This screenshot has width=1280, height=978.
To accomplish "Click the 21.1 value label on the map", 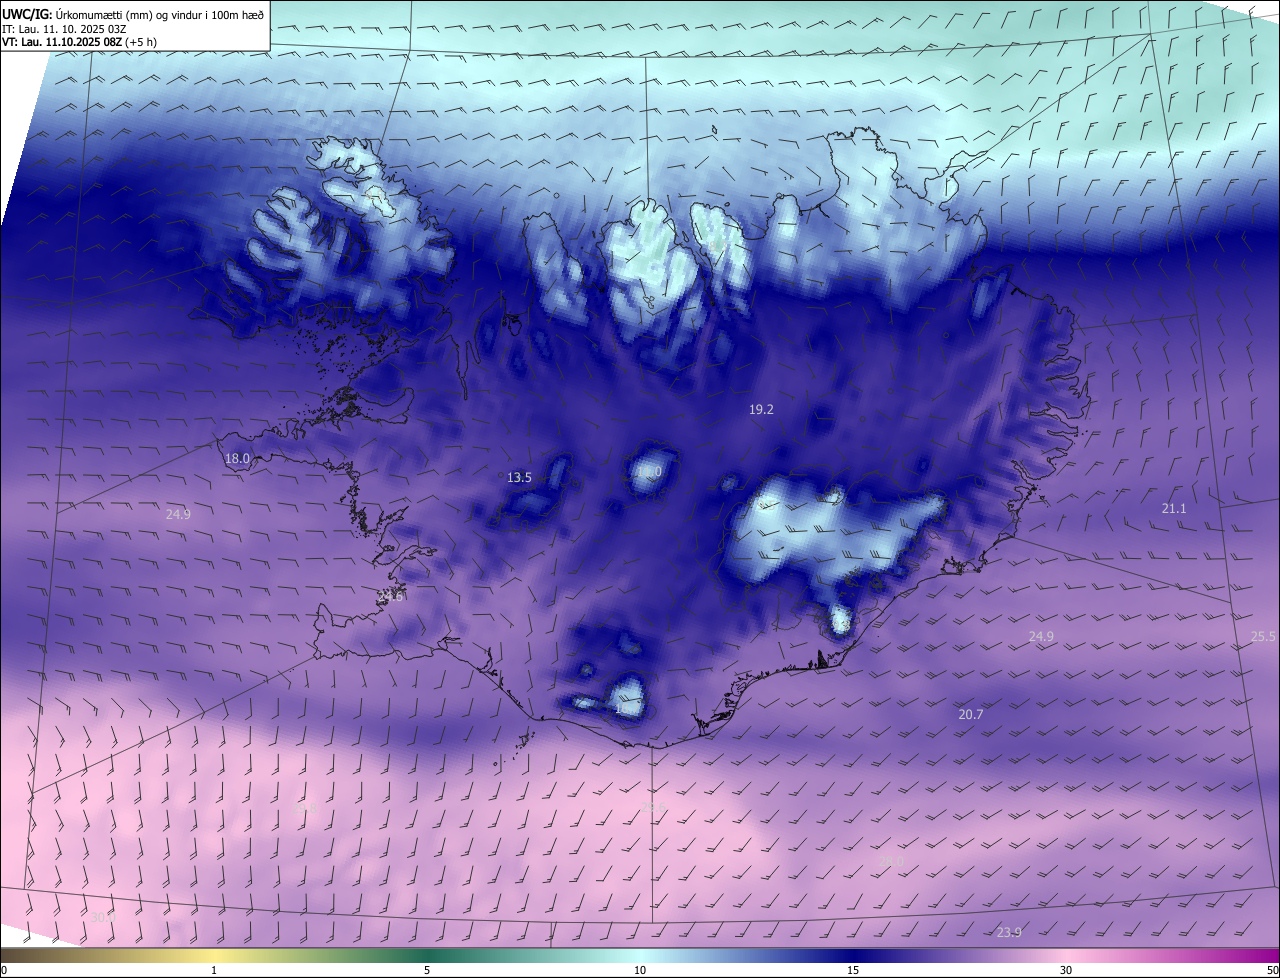I will click(x=1174, y=509).
